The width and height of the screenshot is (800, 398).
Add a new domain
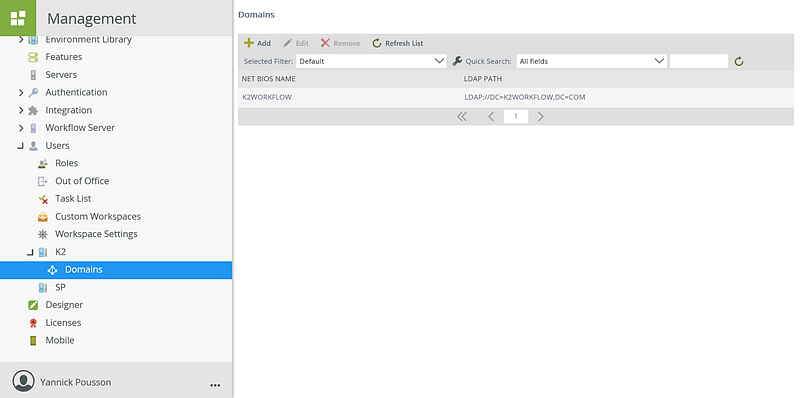258,43
